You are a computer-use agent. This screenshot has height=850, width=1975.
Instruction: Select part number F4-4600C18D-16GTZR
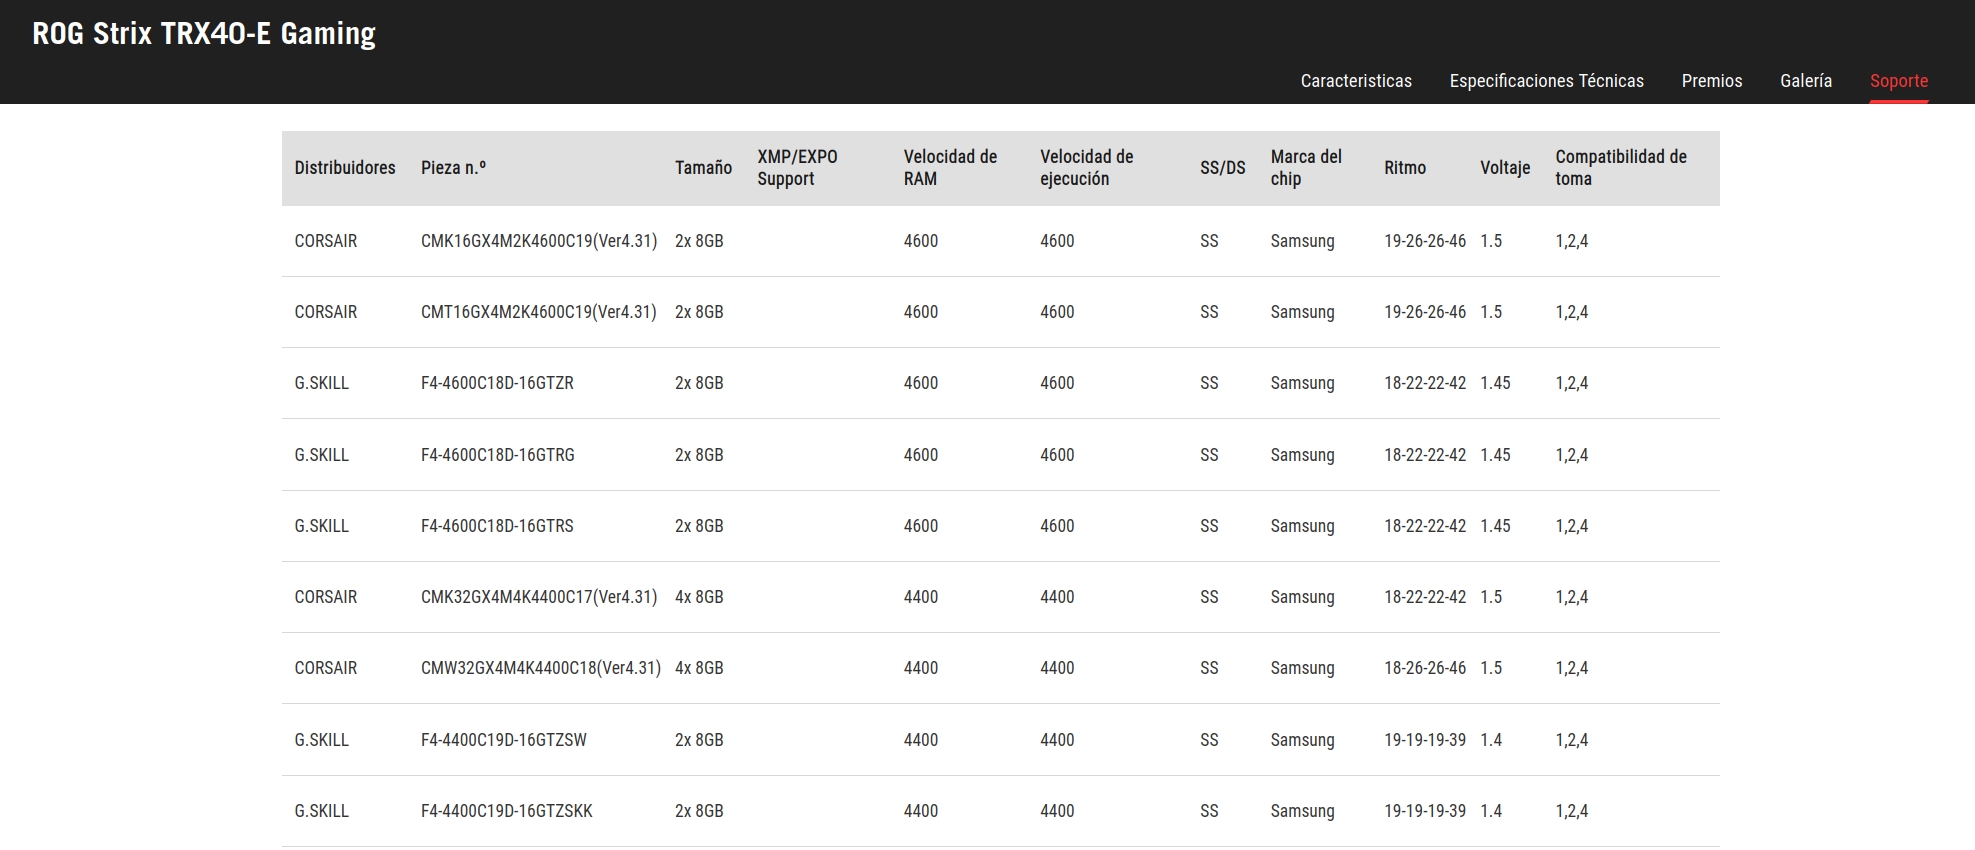(x=497, y=383)
